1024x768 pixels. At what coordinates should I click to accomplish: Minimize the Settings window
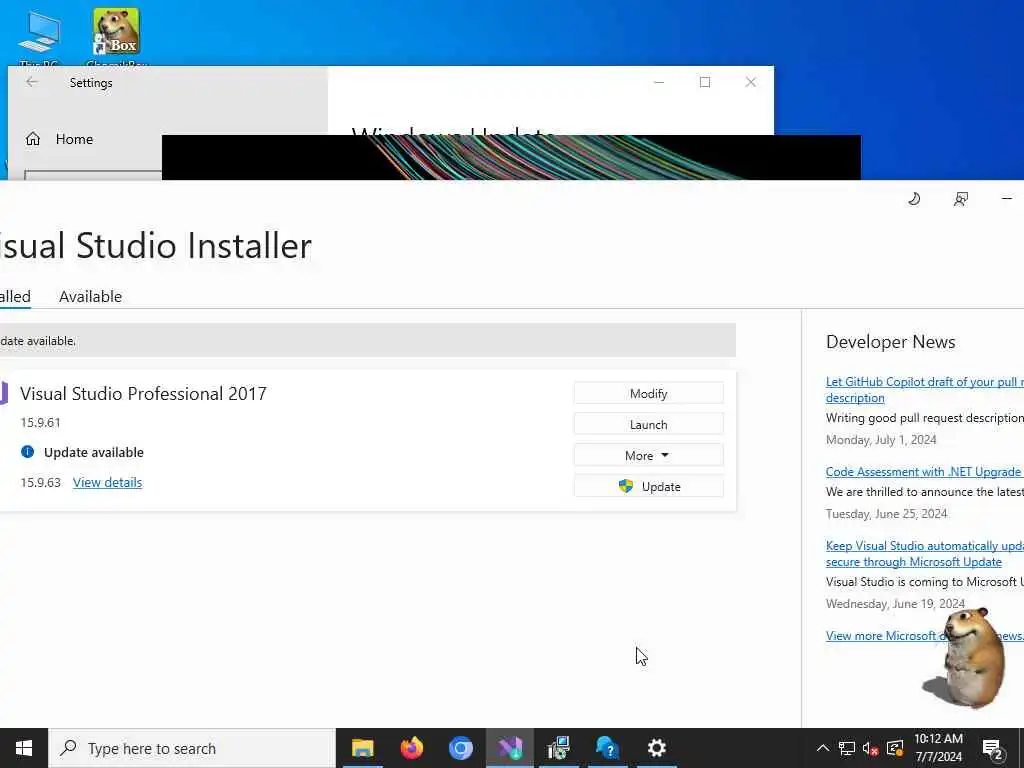pos(659,82)
